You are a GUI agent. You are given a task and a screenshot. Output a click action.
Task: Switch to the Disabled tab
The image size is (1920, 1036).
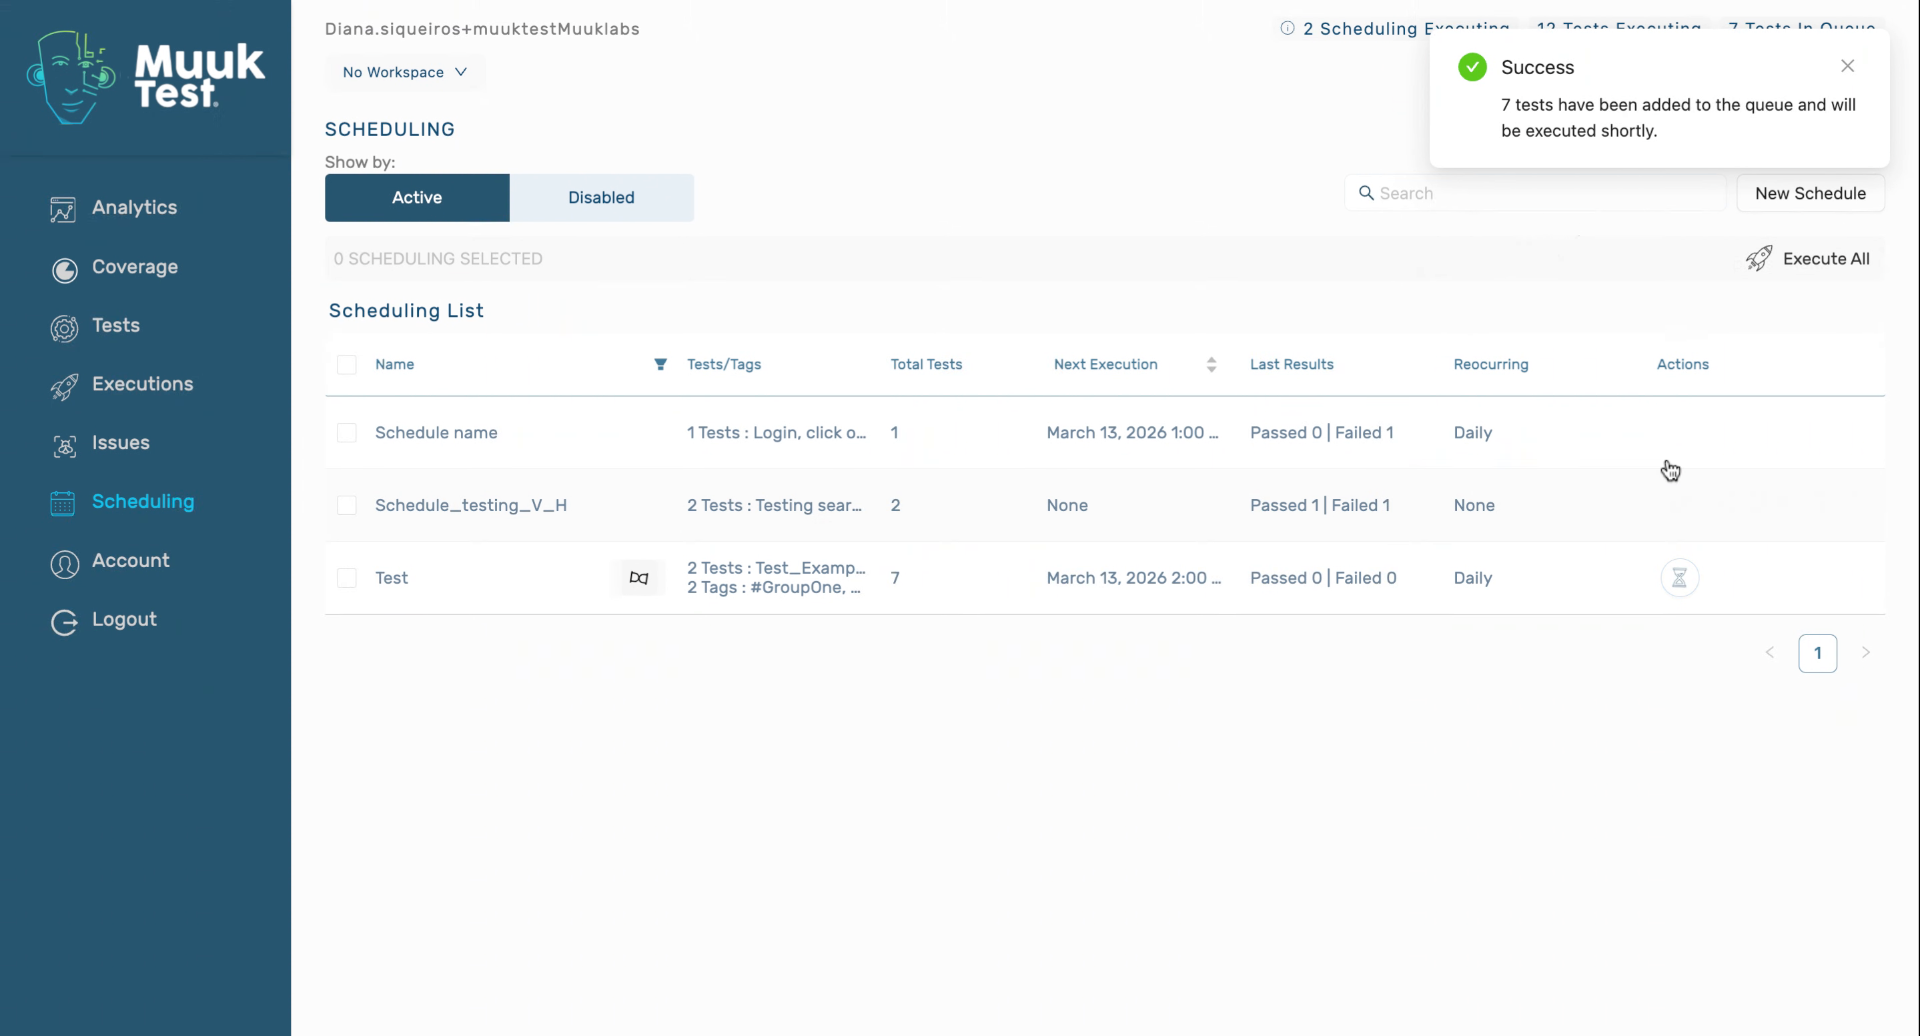pos(602,198)
